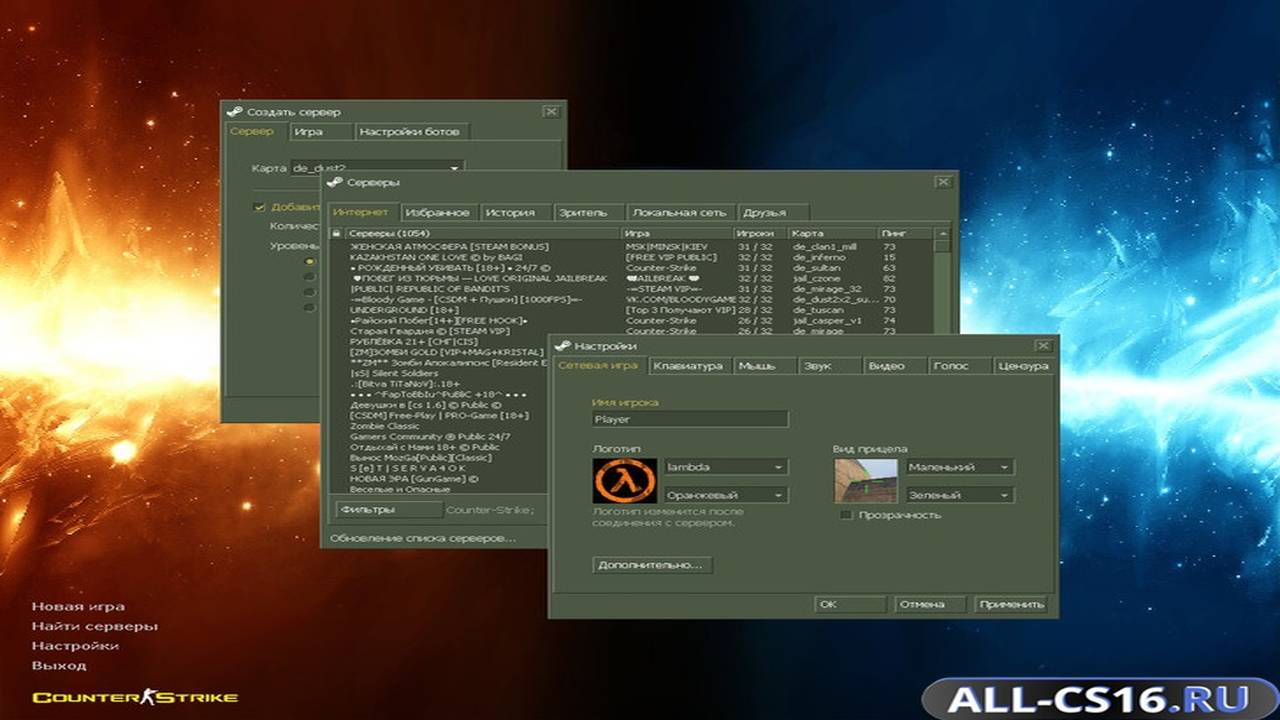
Task: Click the lock column icon in server list
Action: tap(337, 233)
